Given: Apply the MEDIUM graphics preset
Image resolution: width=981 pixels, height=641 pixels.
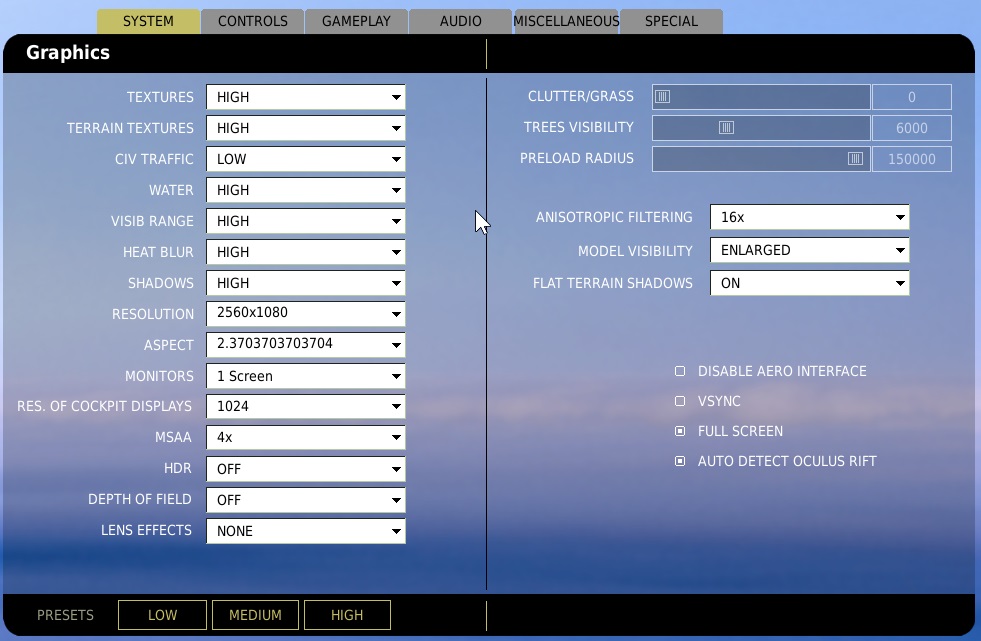Looking at the screenshot, I should 255,615.
